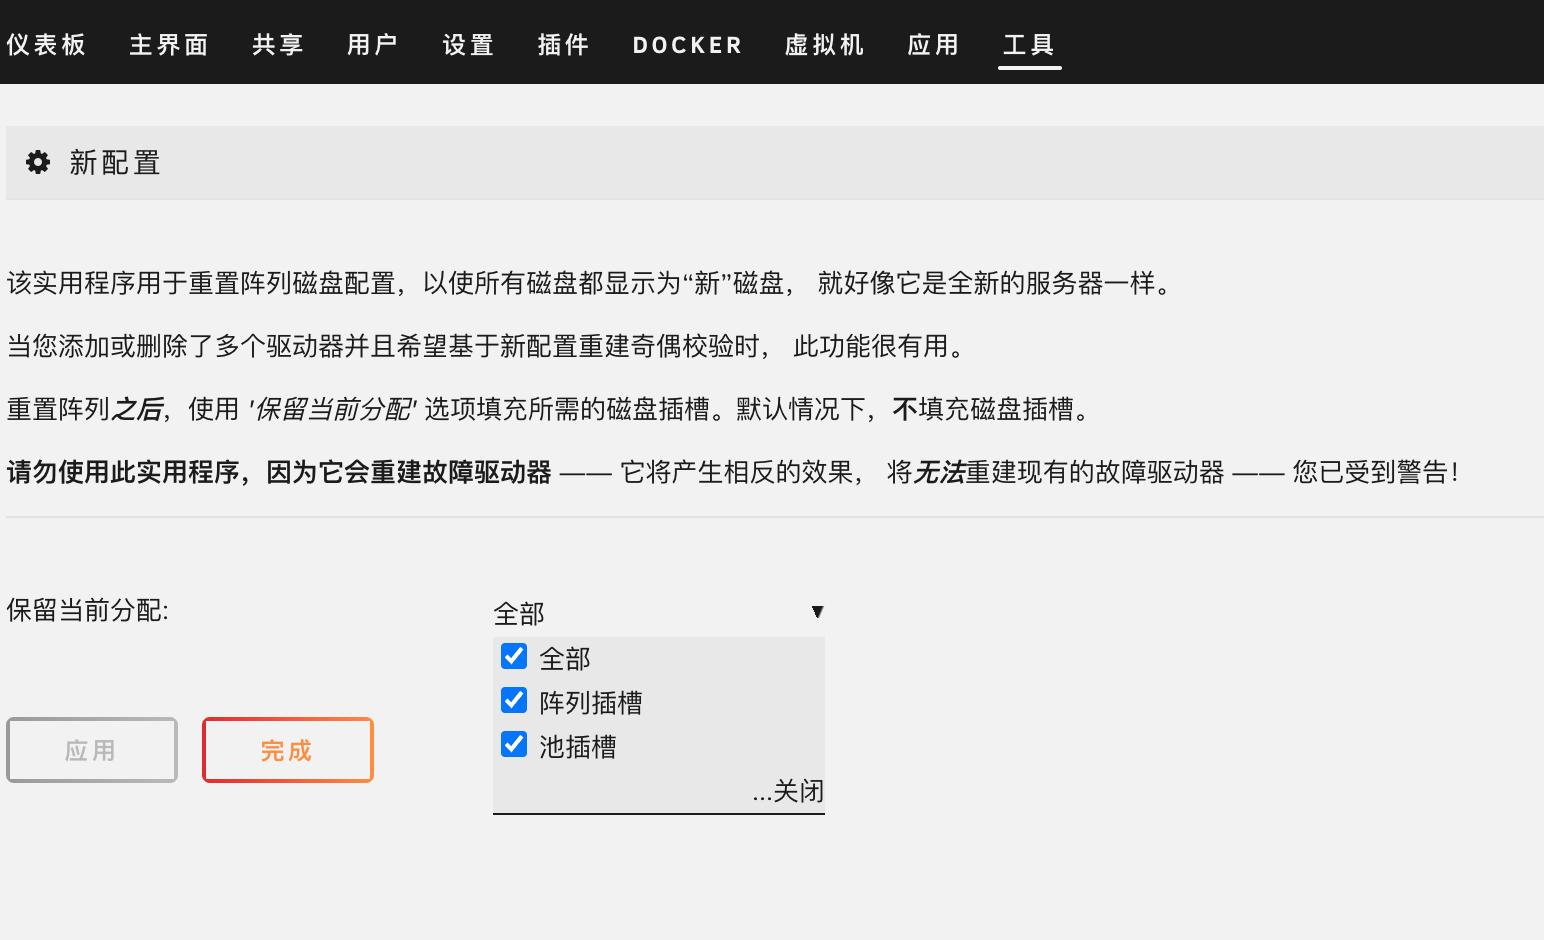Click the gear icon beside 新配置

(37, 162)
